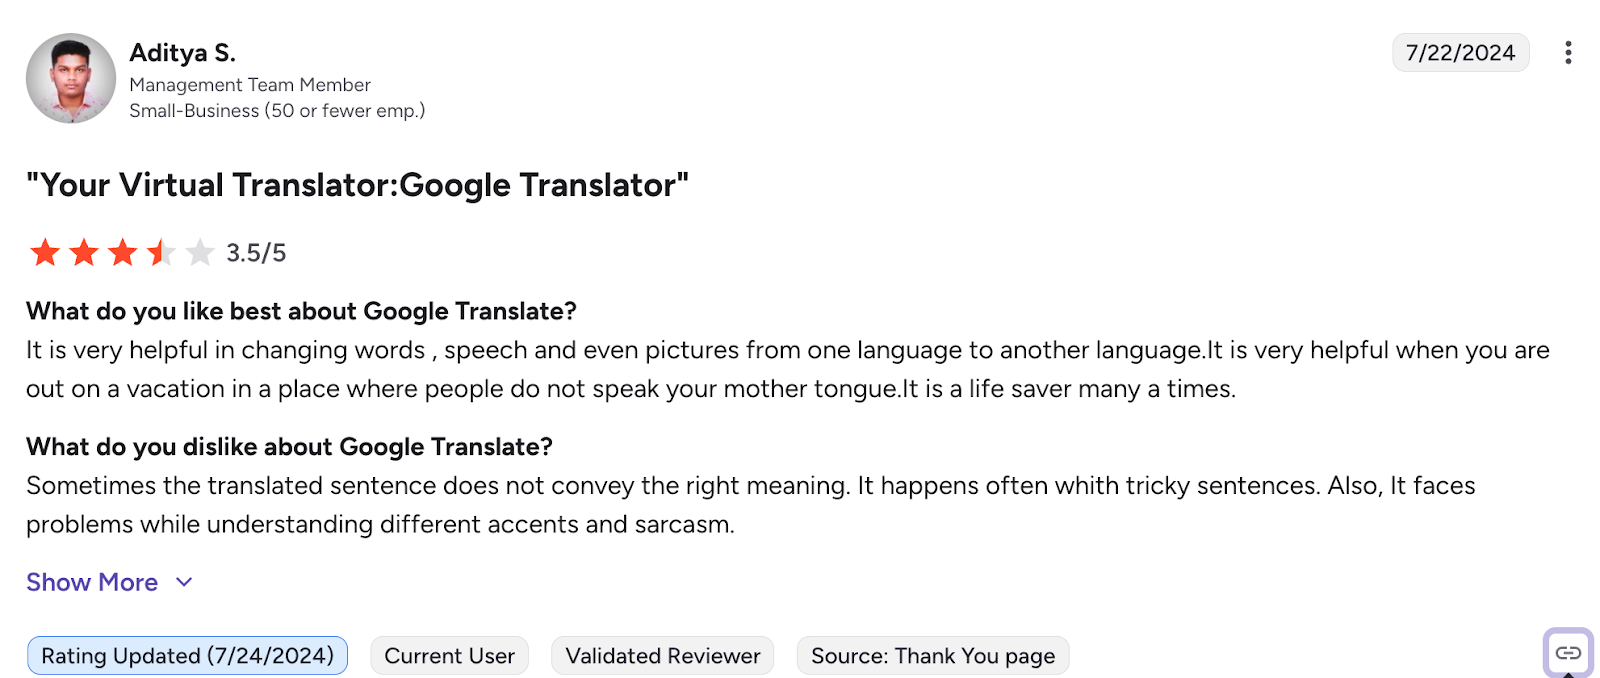
Task: Click the chevron next to Show More
Action: coord(183,582)
